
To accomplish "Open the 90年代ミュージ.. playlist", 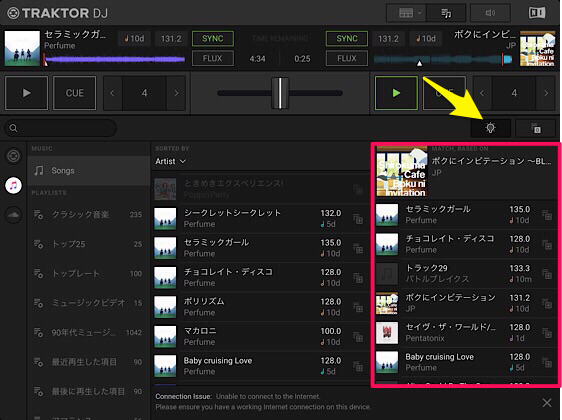I will coord(89,333).
